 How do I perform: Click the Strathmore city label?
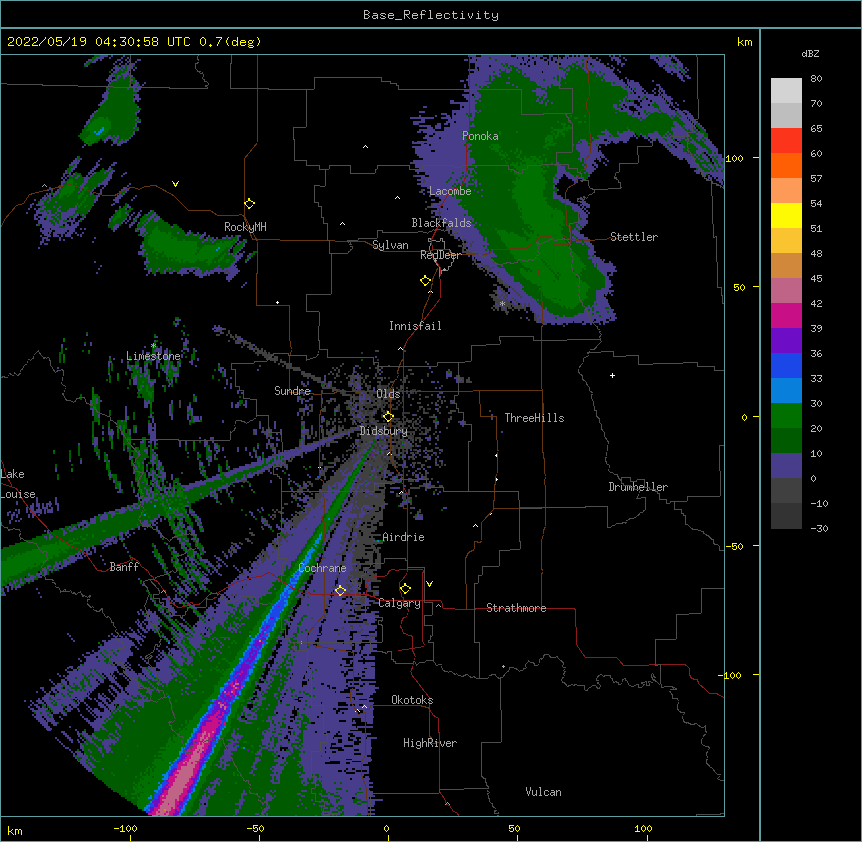[516, 608]
